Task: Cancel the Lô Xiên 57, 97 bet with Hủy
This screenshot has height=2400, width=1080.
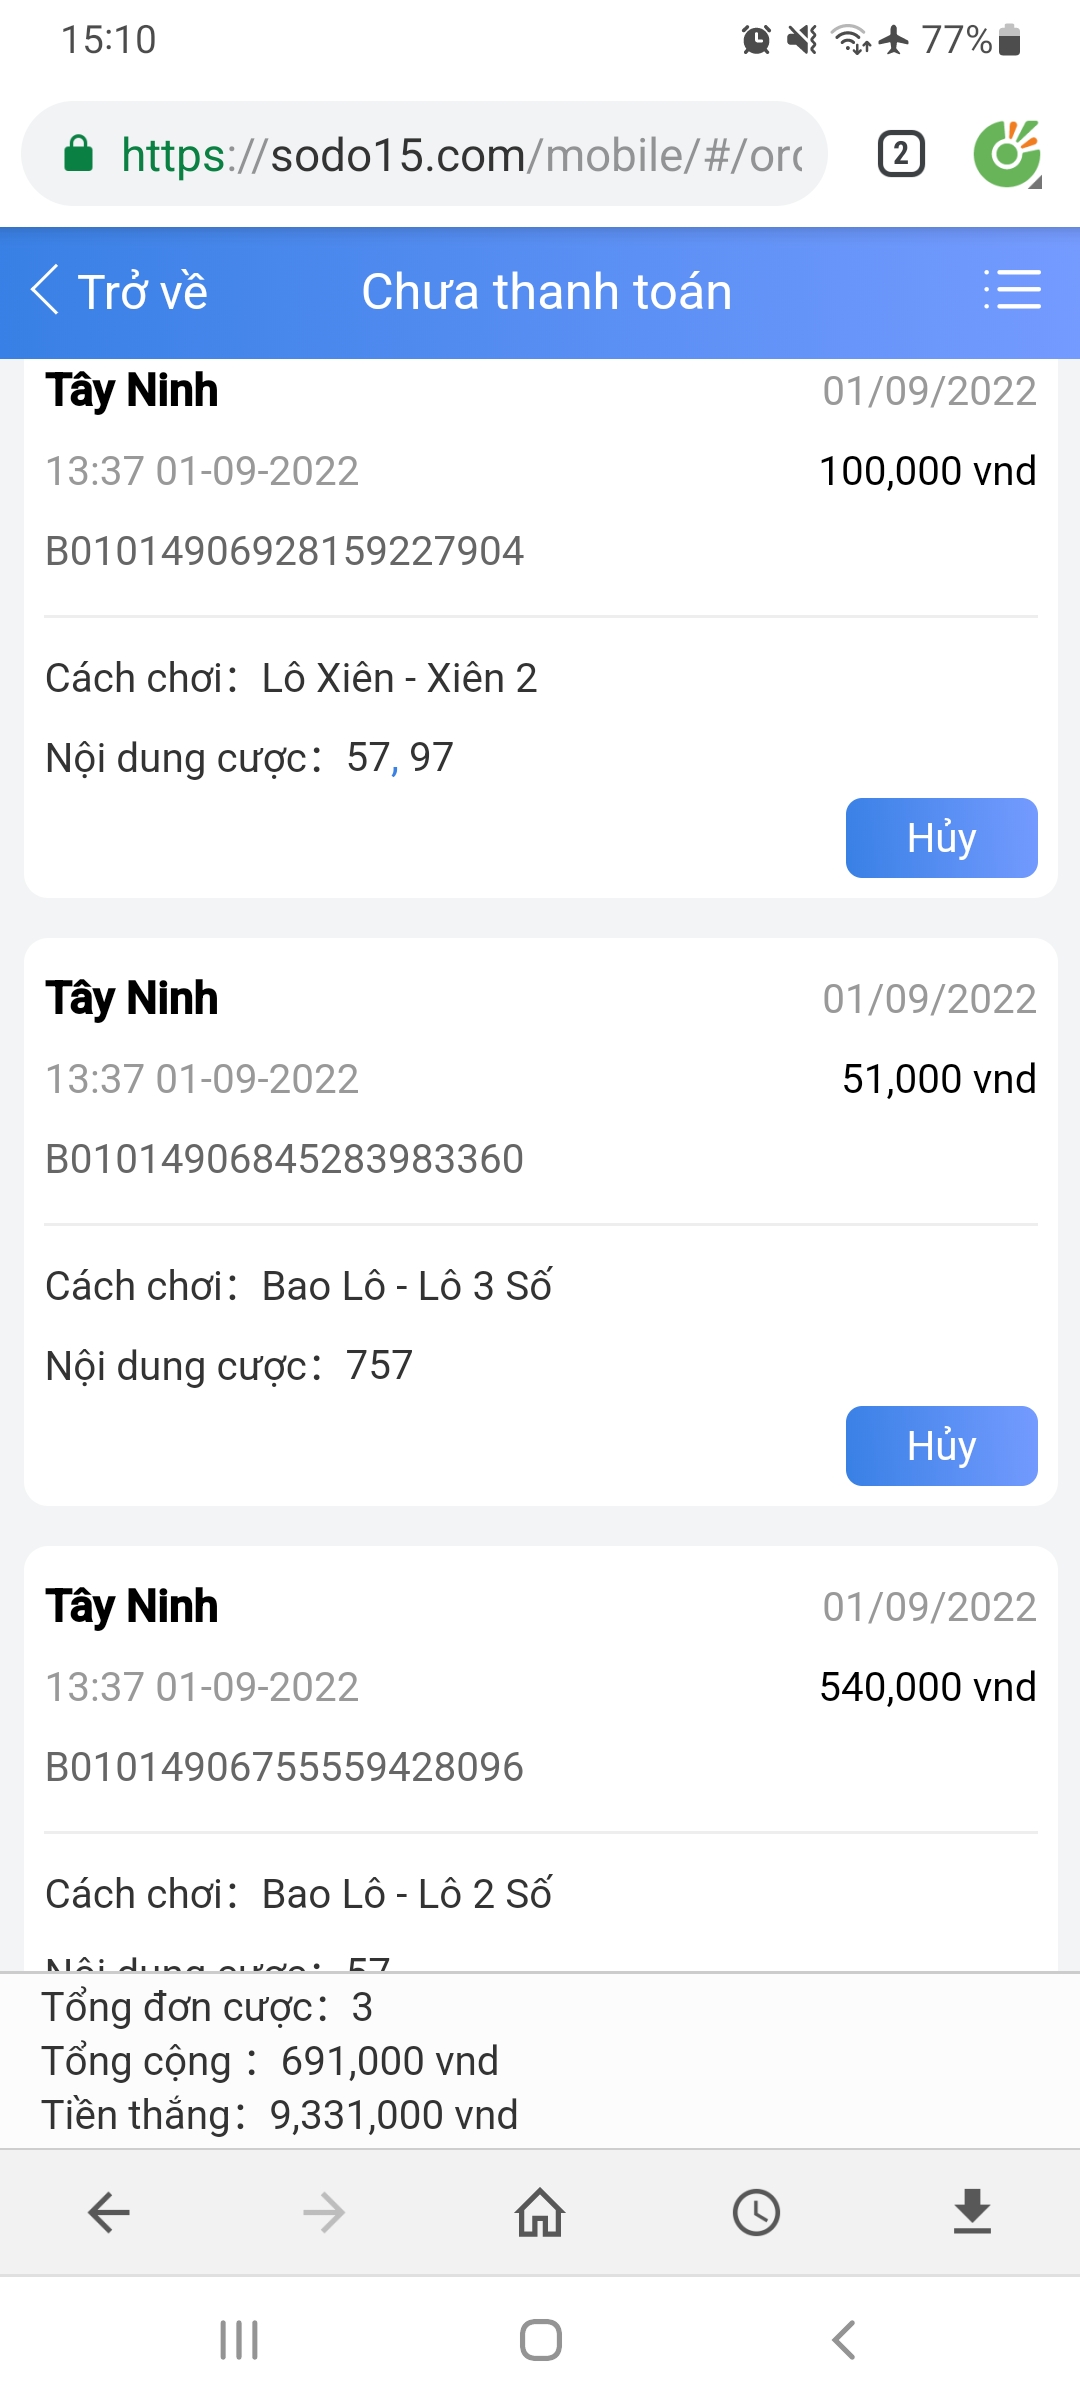Action: pos(941,838)
